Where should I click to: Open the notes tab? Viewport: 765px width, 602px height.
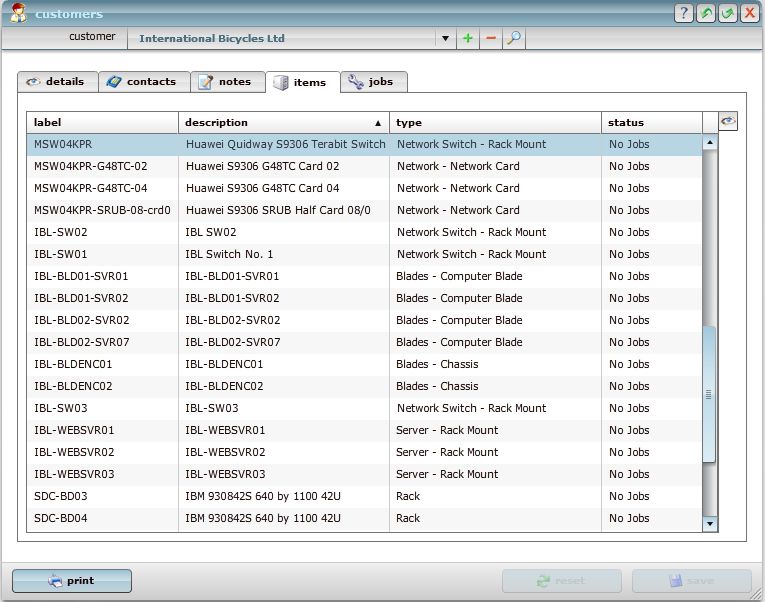pyautogui.click(x=227, y=82)
